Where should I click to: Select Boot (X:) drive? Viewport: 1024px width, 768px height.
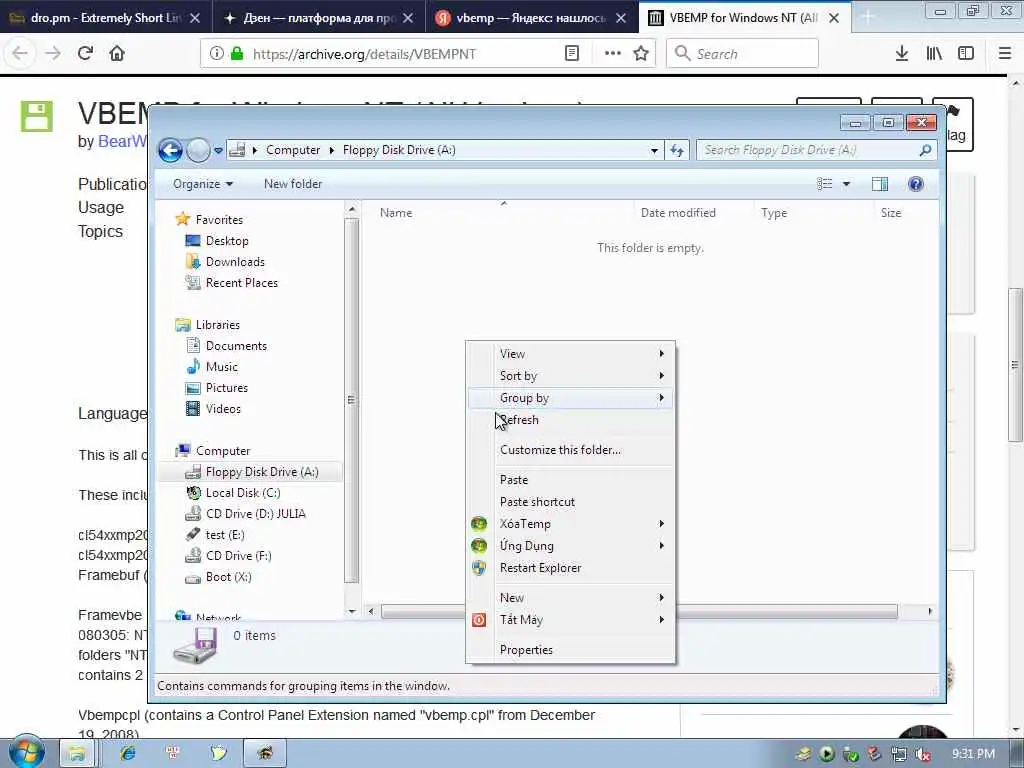(x=228, y=577)
